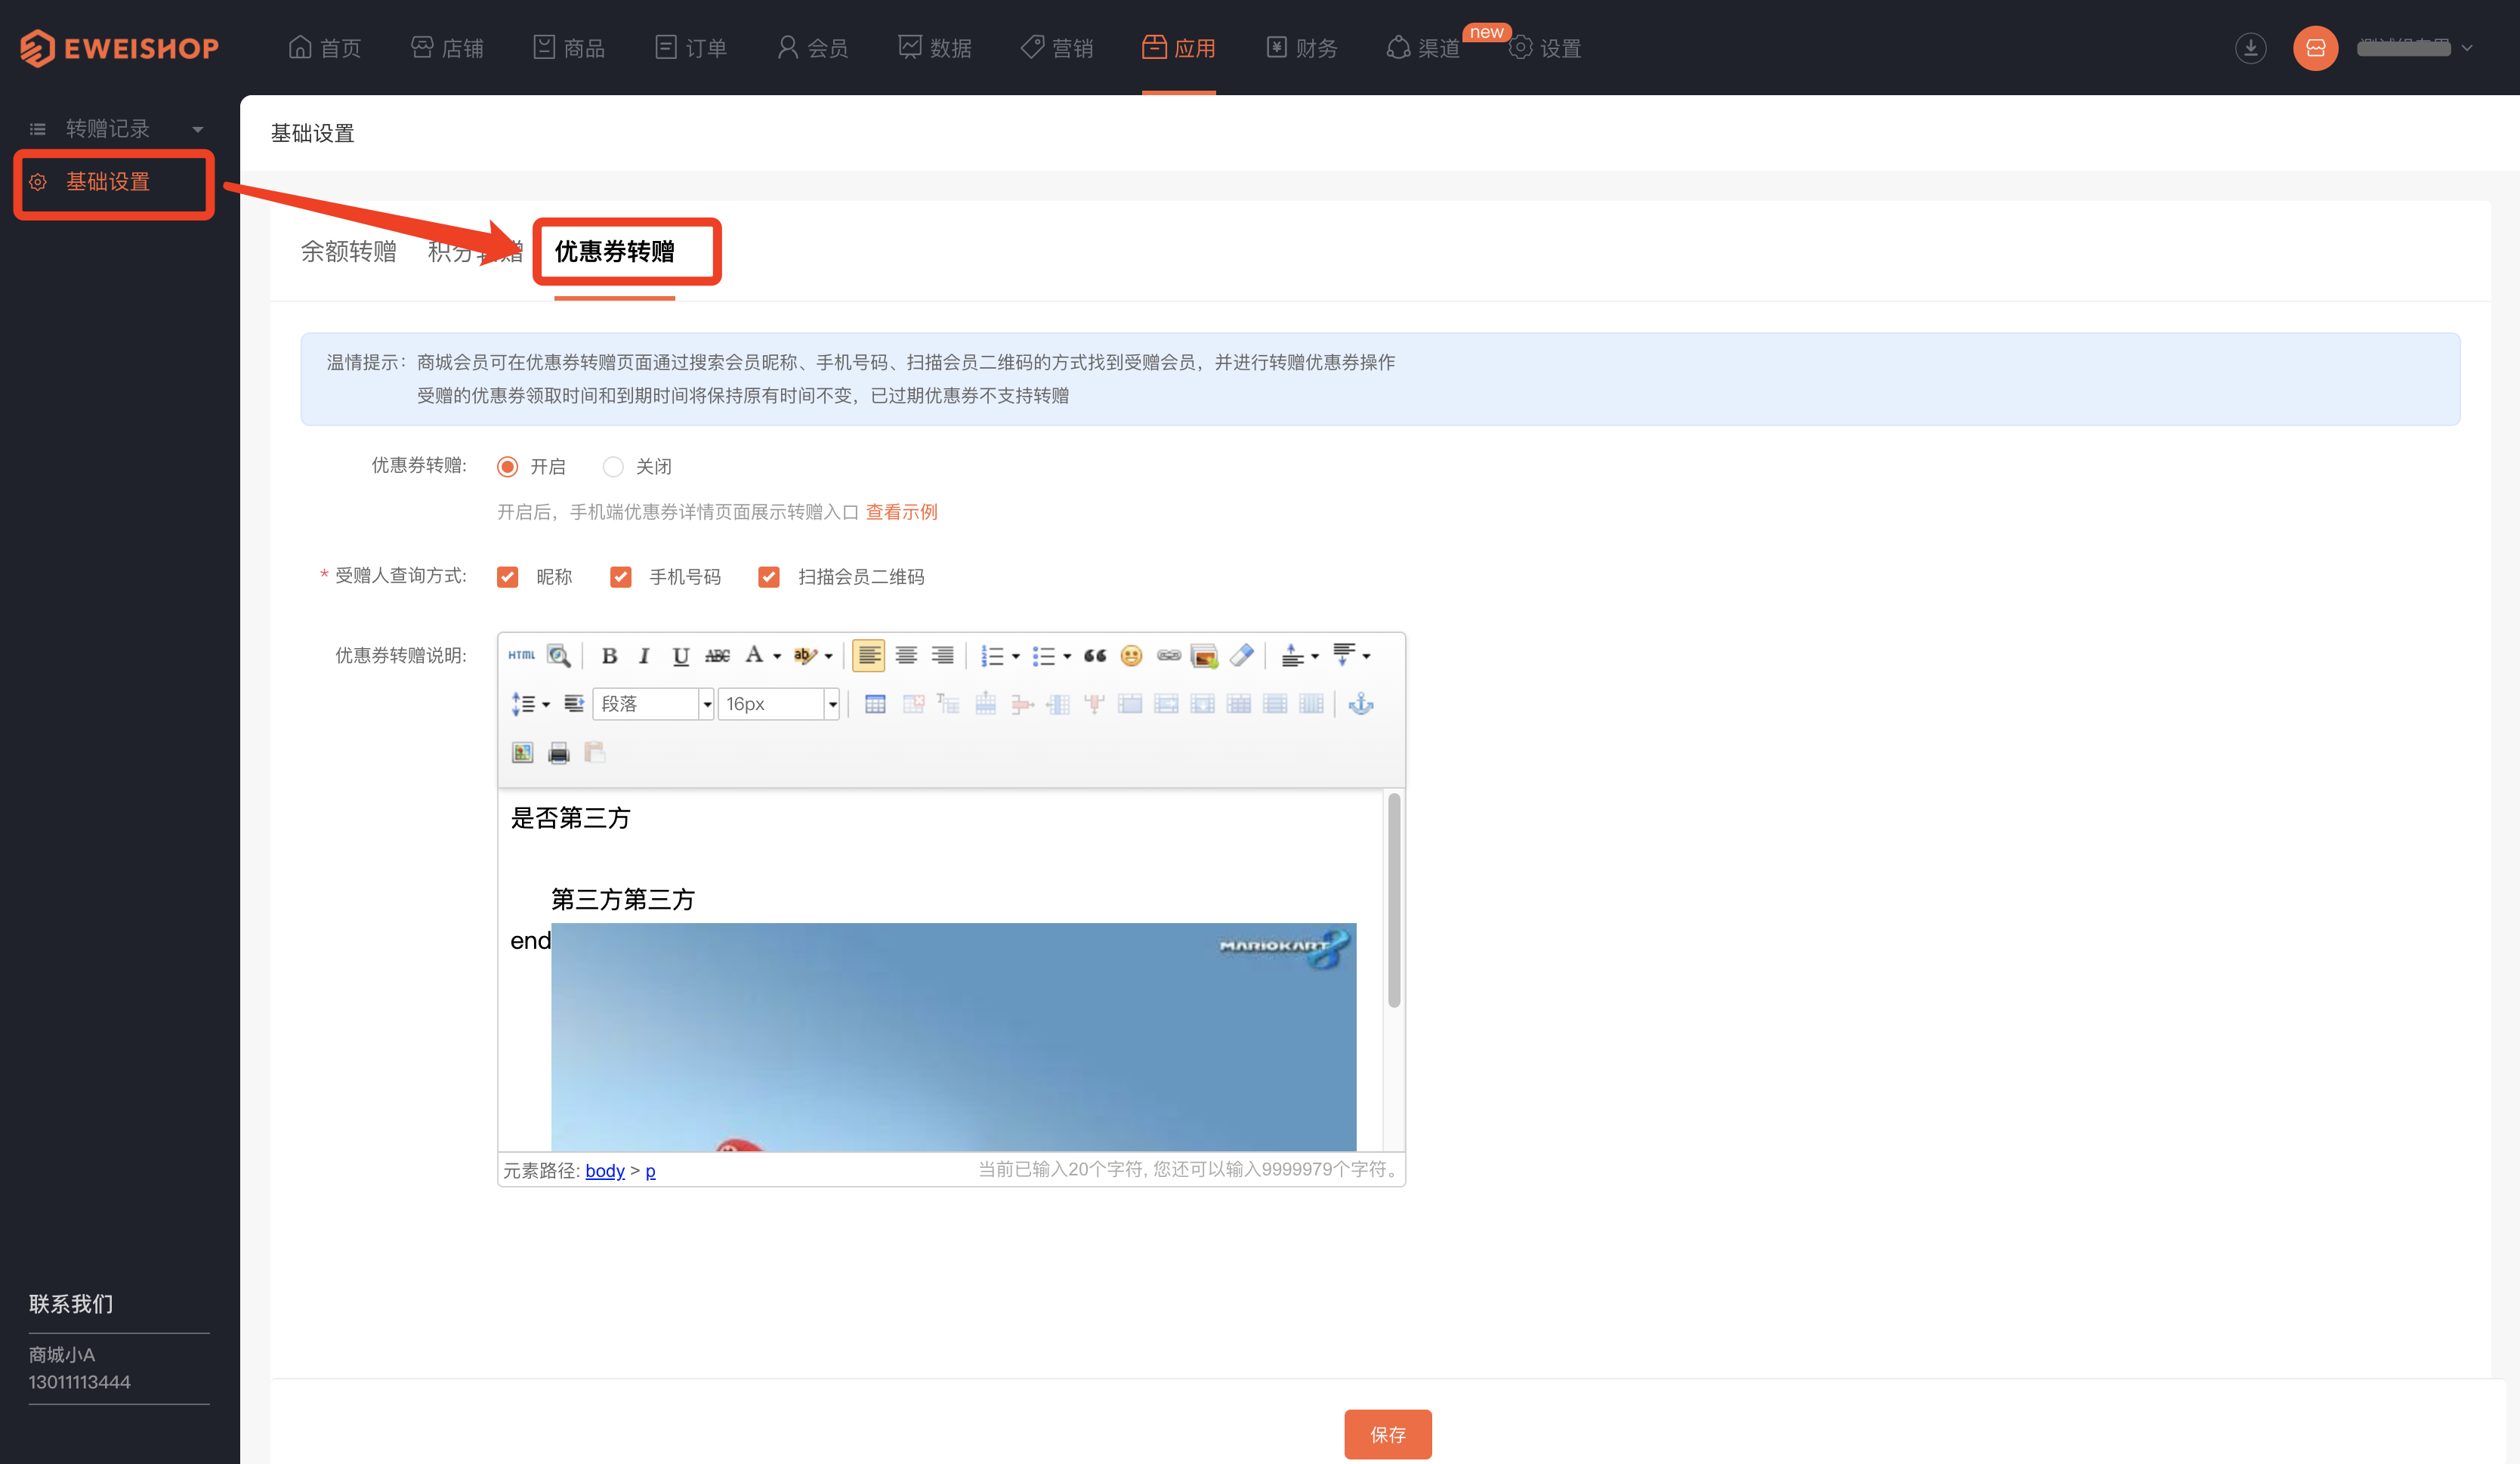Open 应用 in top navigation

pos(1179,48)
